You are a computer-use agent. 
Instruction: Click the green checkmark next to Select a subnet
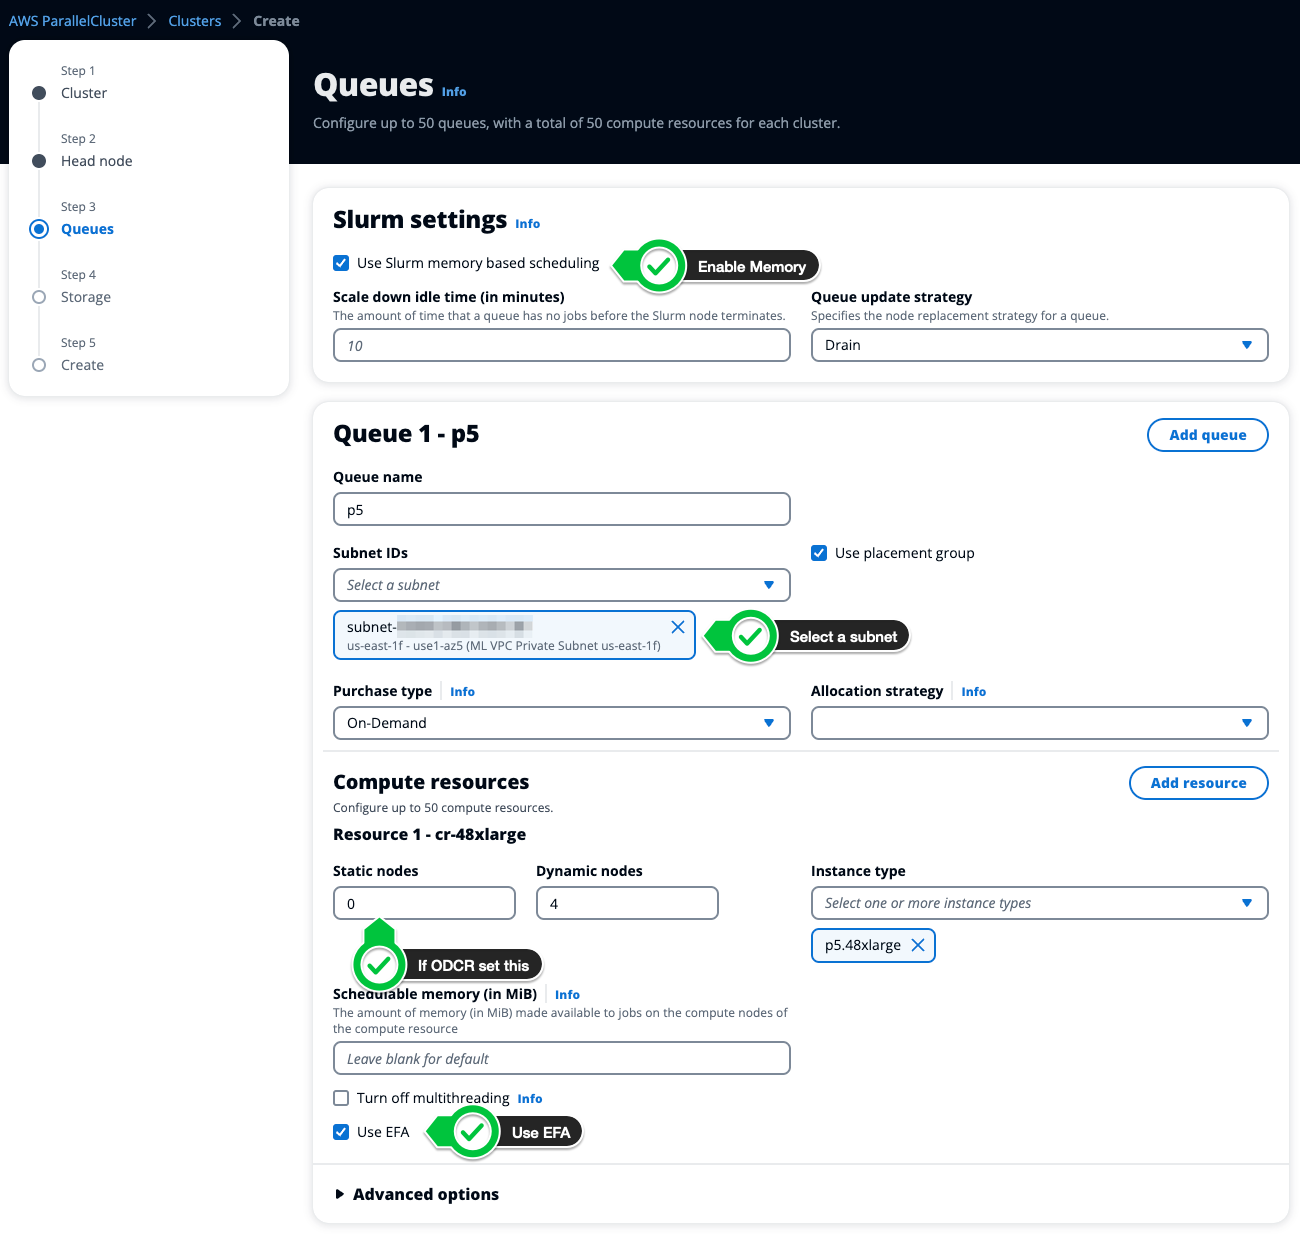750,636
